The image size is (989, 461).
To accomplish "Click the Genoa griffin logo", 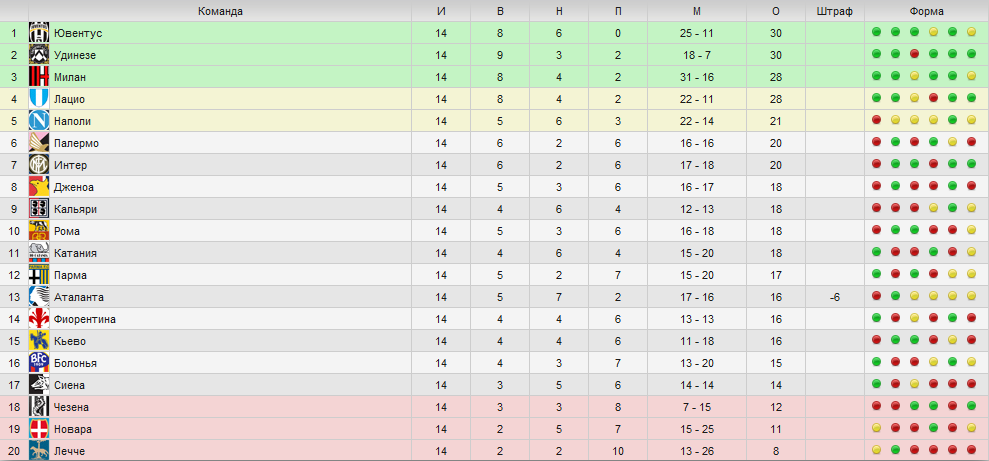I will [x=39, y=187].
